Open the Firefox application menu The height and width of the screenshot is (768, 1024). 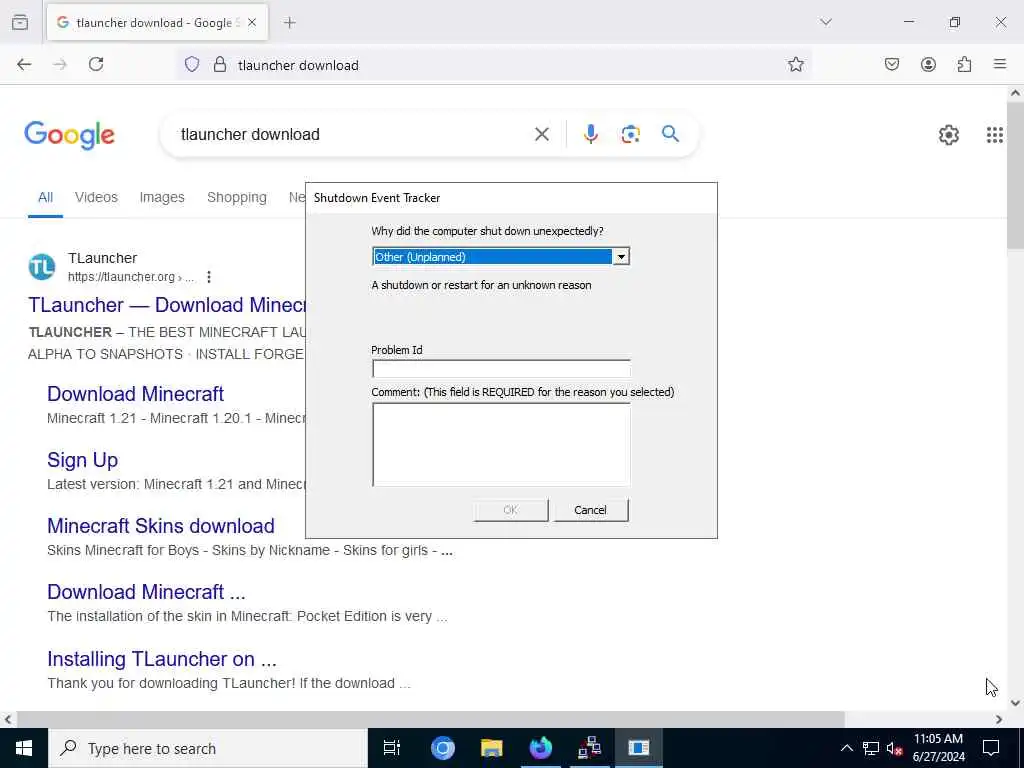[1000, 64]
